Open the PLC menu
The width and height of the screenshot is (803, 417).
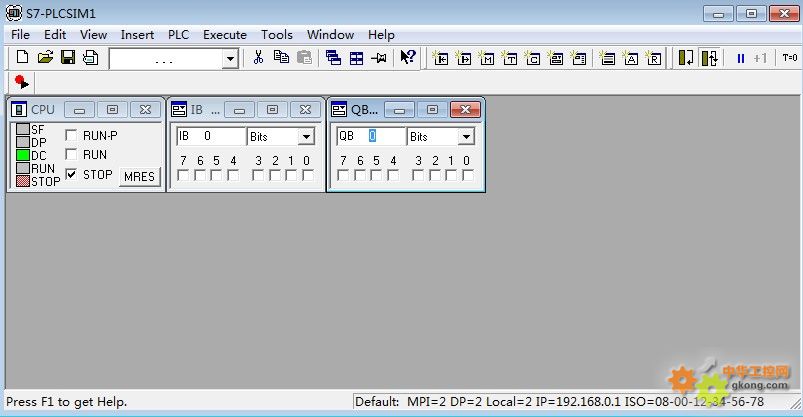tap(178, 35)
